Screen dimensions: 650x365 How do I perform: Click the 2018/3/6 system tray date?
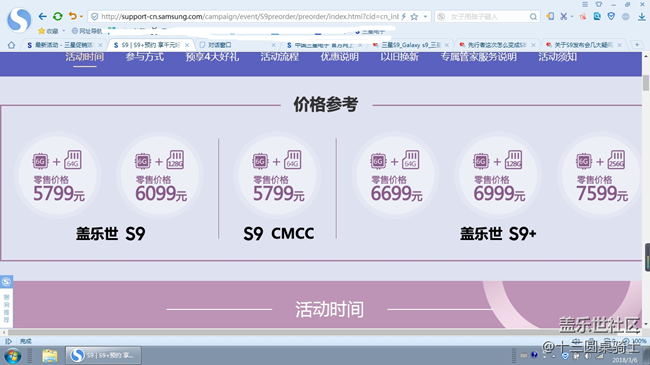[625, 360]
